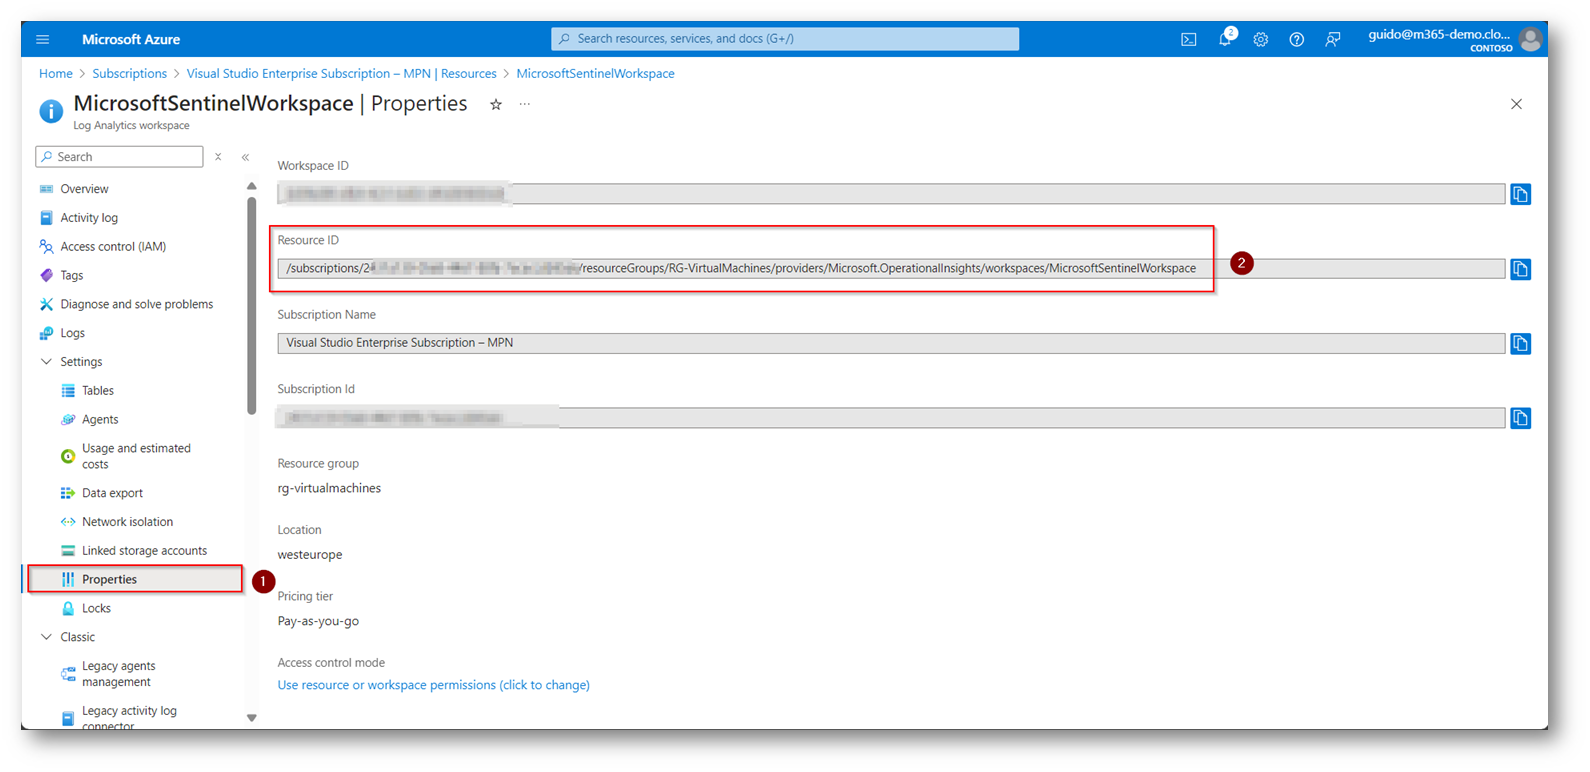
Task: Go to Subscriptions breadcrumb
Action: coord(130,74)
